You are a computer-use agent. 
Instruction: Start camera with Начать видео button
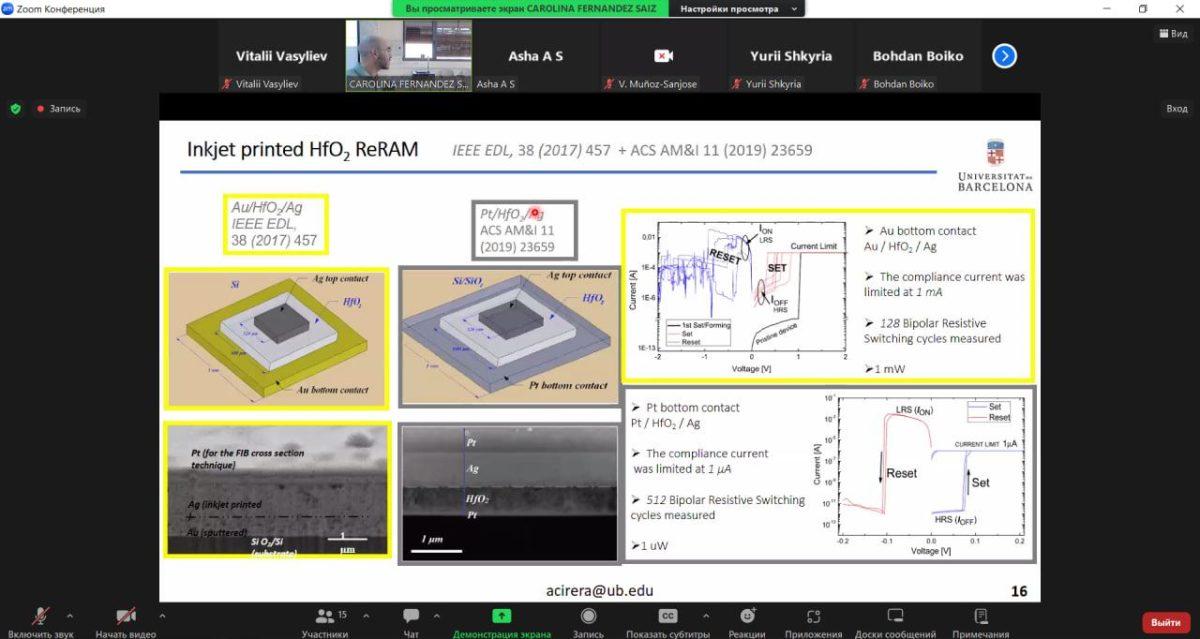pos(126,618)
